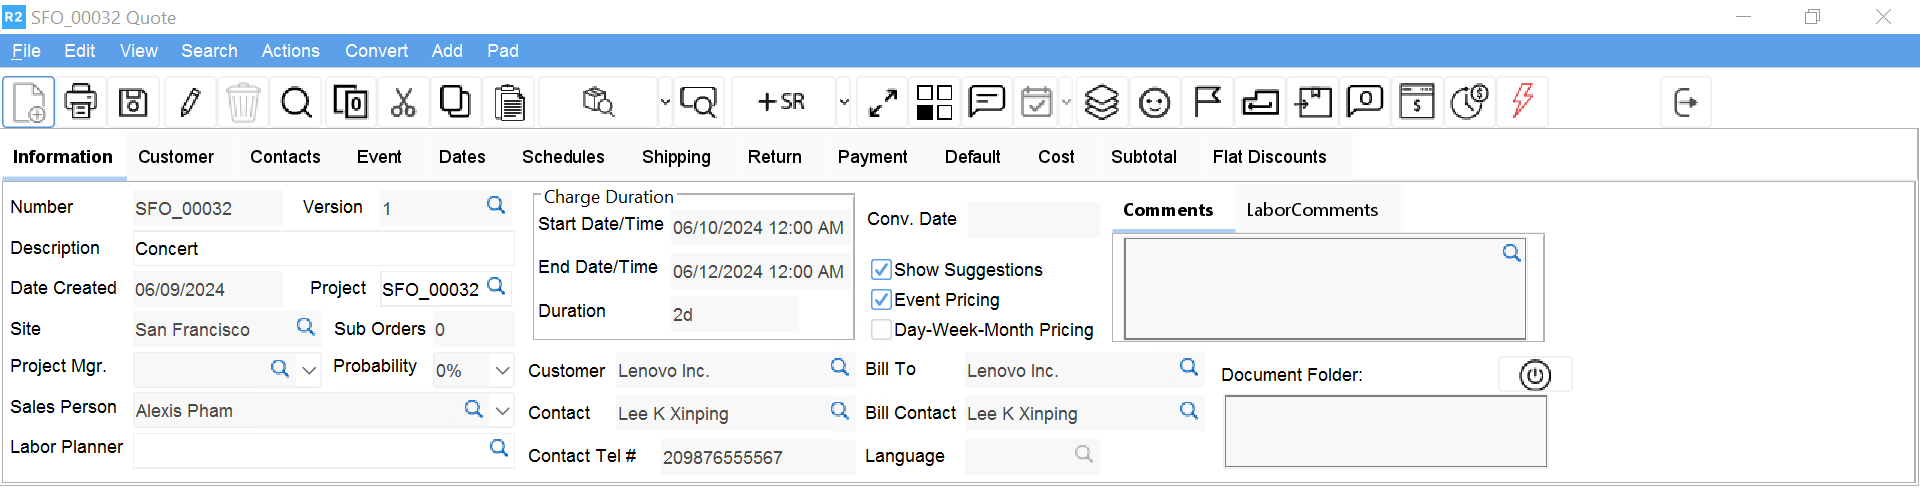Screen dimensions: 1920x489
Task: Enable Day-Week-Month Pricing checkbox
Action: click(x=881, y=330)
